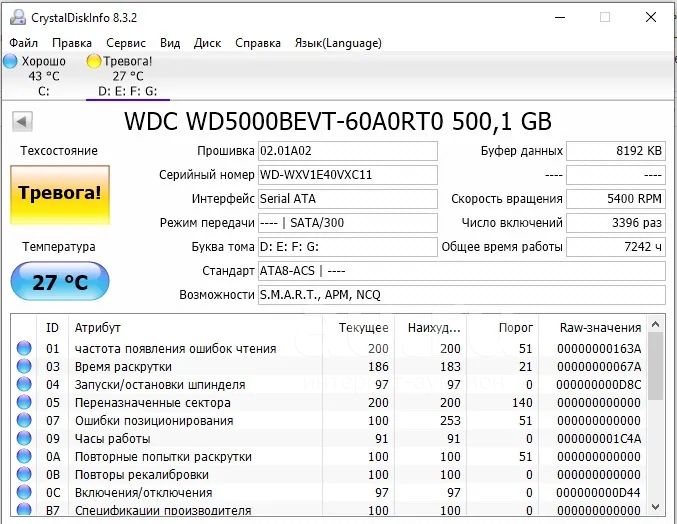Click status orb for attribute 0B row
The width and height of the screenshot is (677, 524).
coord(24,474)
